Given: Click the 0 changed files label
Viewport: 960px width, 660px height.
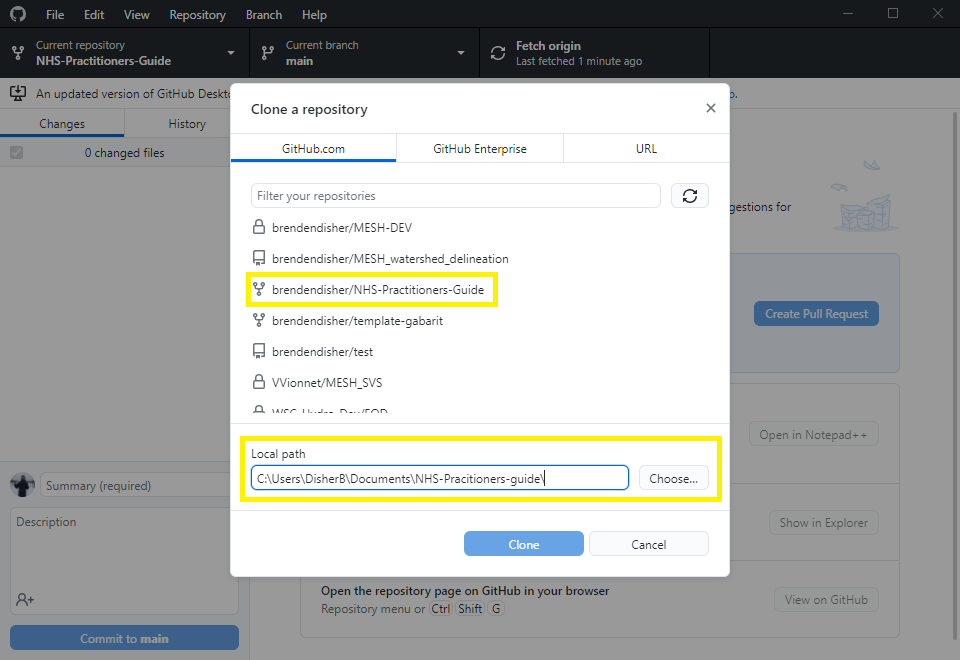Looking at the screenshot, I should (x=124, y=152).
